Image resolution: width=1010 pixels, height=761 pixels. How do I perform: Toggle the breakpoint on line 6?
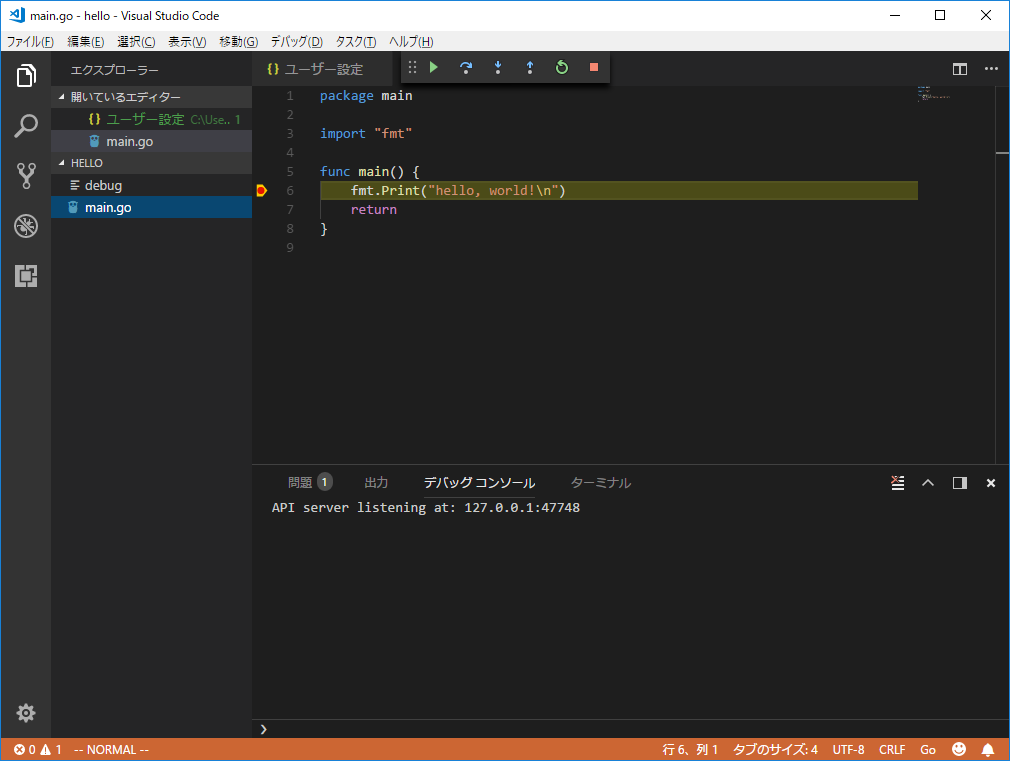(261, 190)
